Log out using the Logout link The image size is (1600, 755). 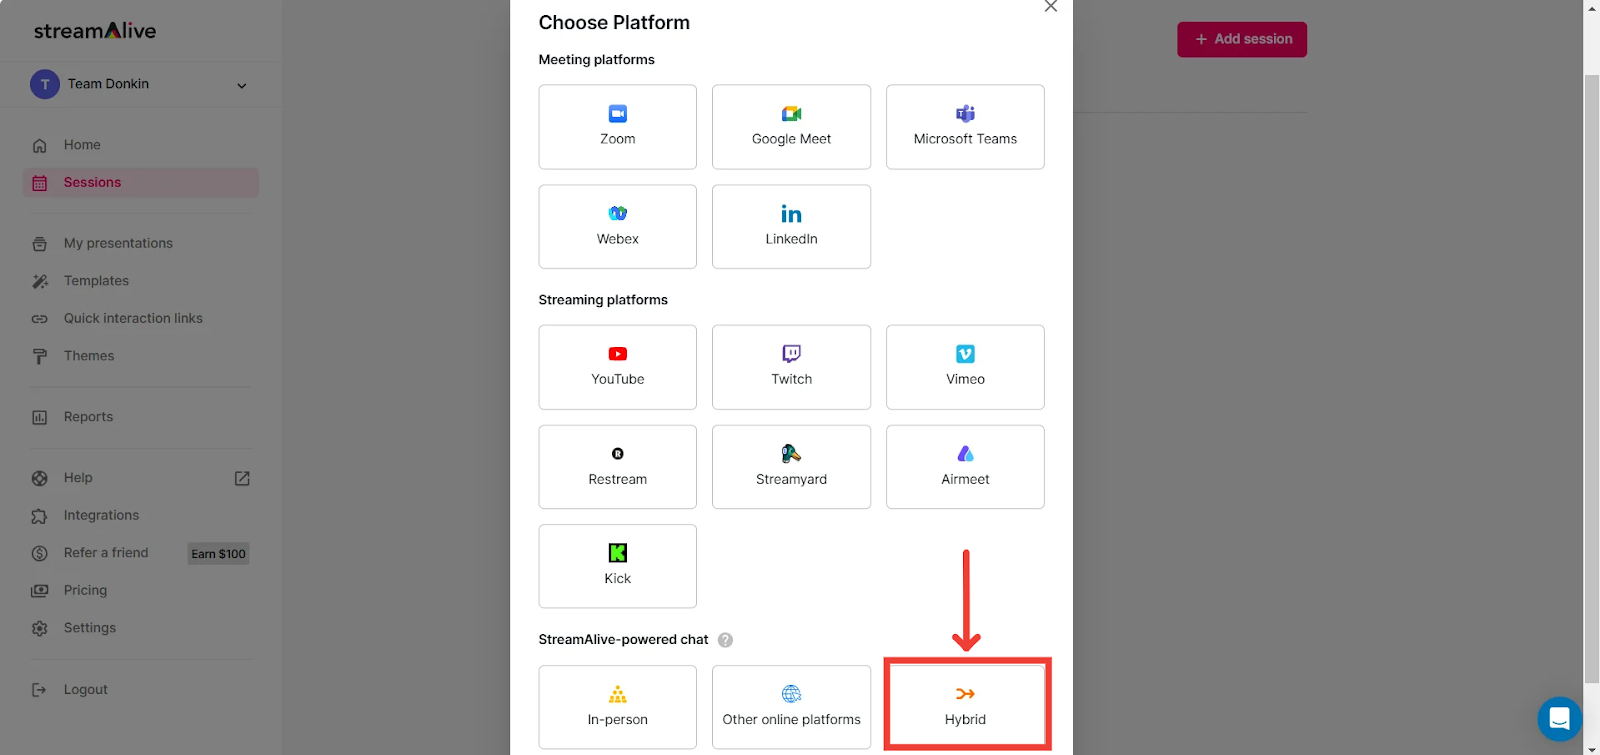(85, 690)
